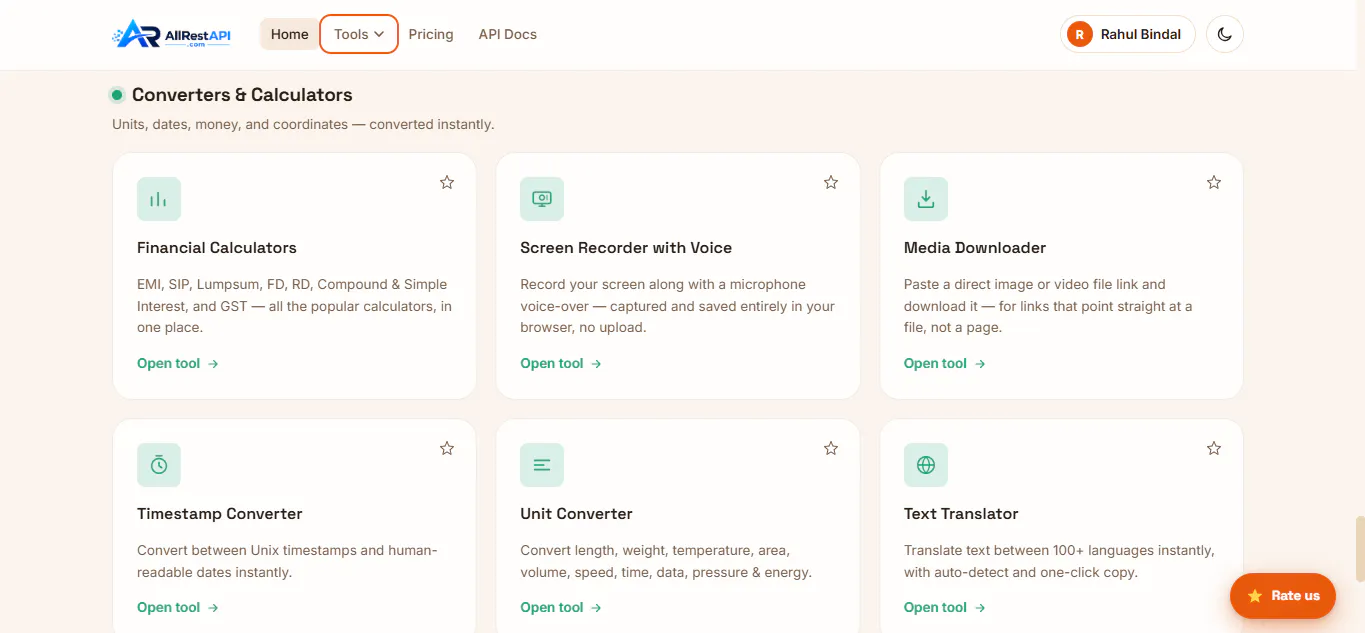Click the Rate us button
Viewport: 1365px width, 633px height.
pyautogui.click(x=1283, y=596)
